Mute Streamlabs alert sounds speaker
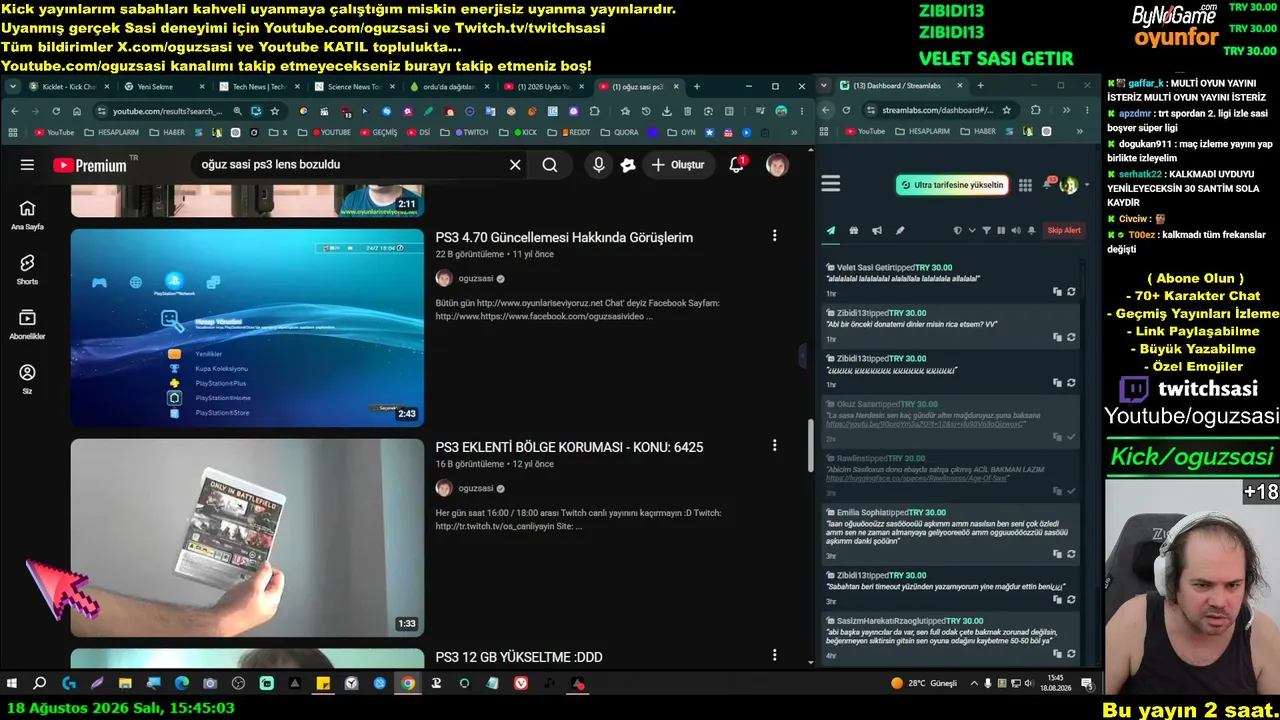This screenshot has width=1280, height=720. 1016,231
